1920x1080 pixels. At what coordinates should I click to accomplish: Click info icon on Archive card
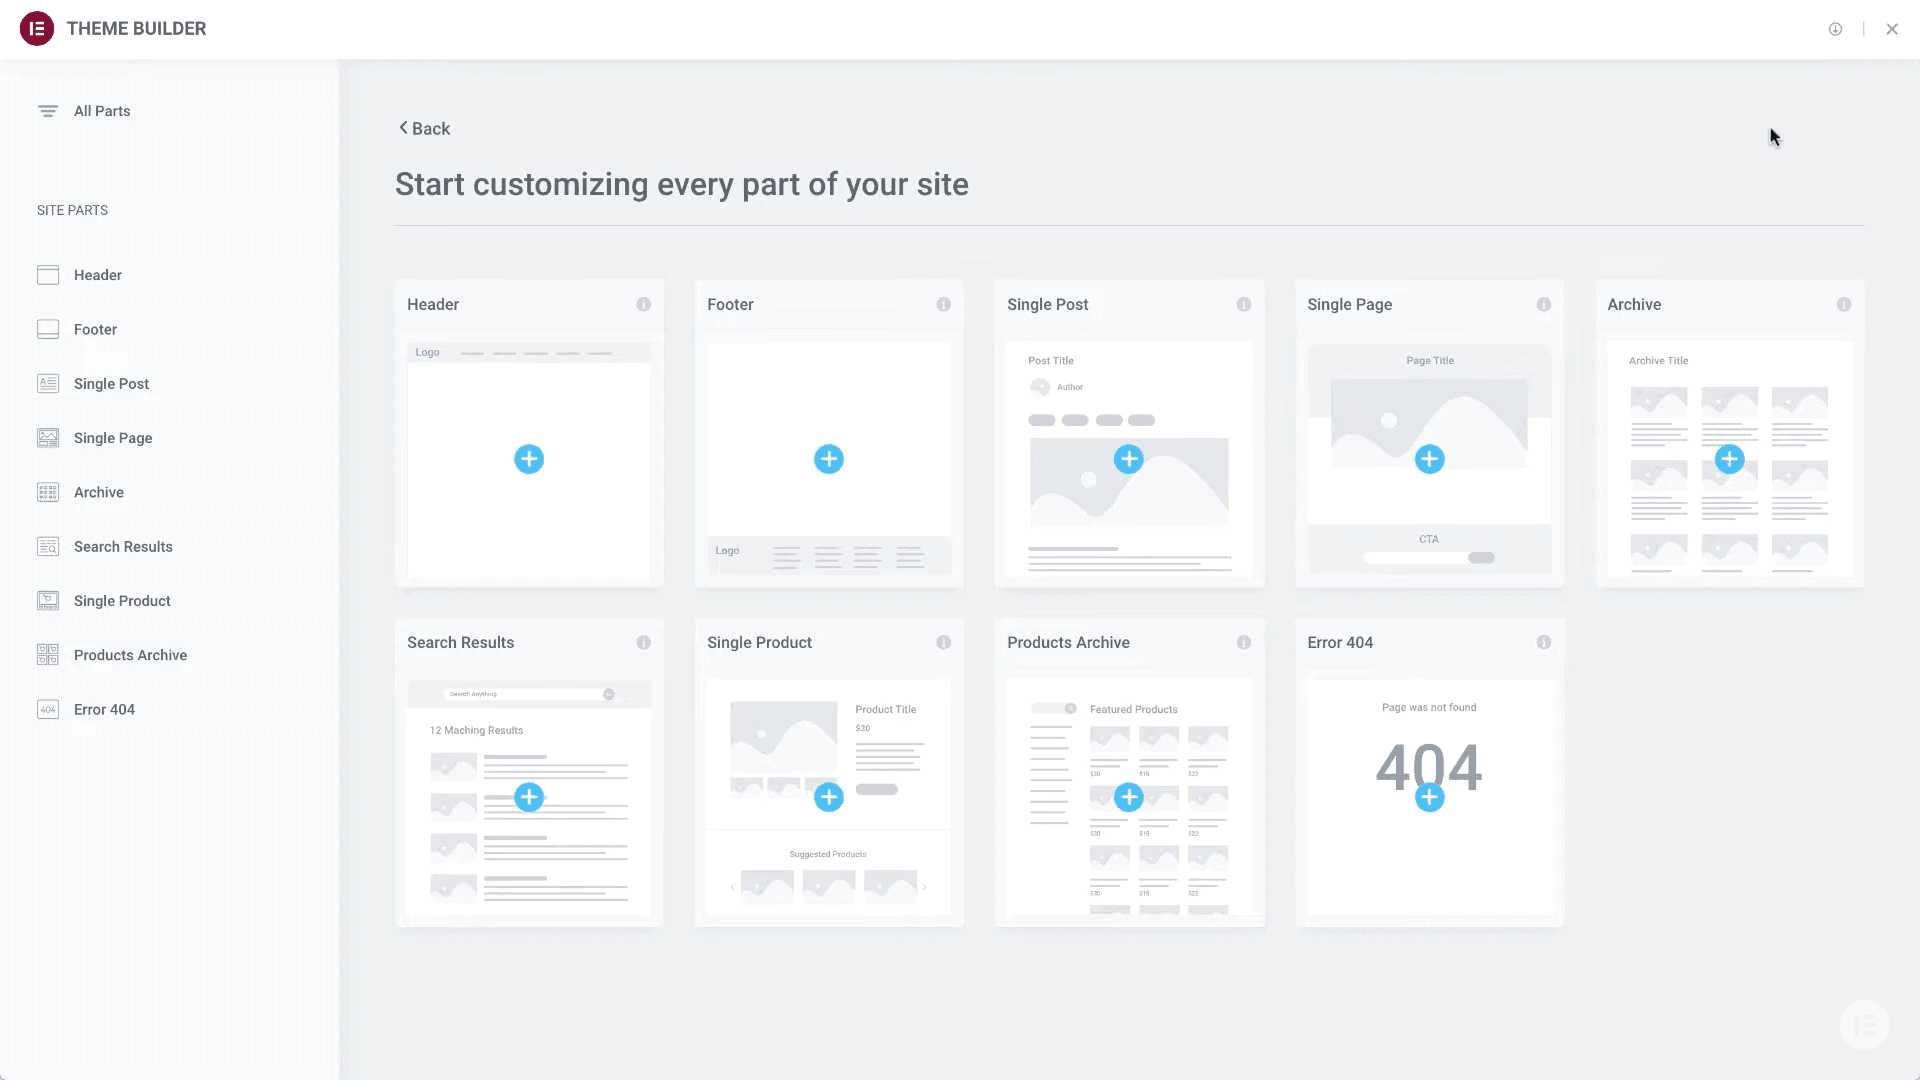1843,304
